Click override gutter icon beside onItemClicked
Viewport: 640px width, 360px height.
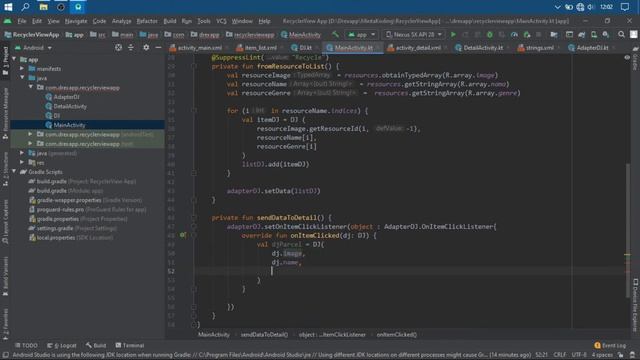click(x=183, y=235)
